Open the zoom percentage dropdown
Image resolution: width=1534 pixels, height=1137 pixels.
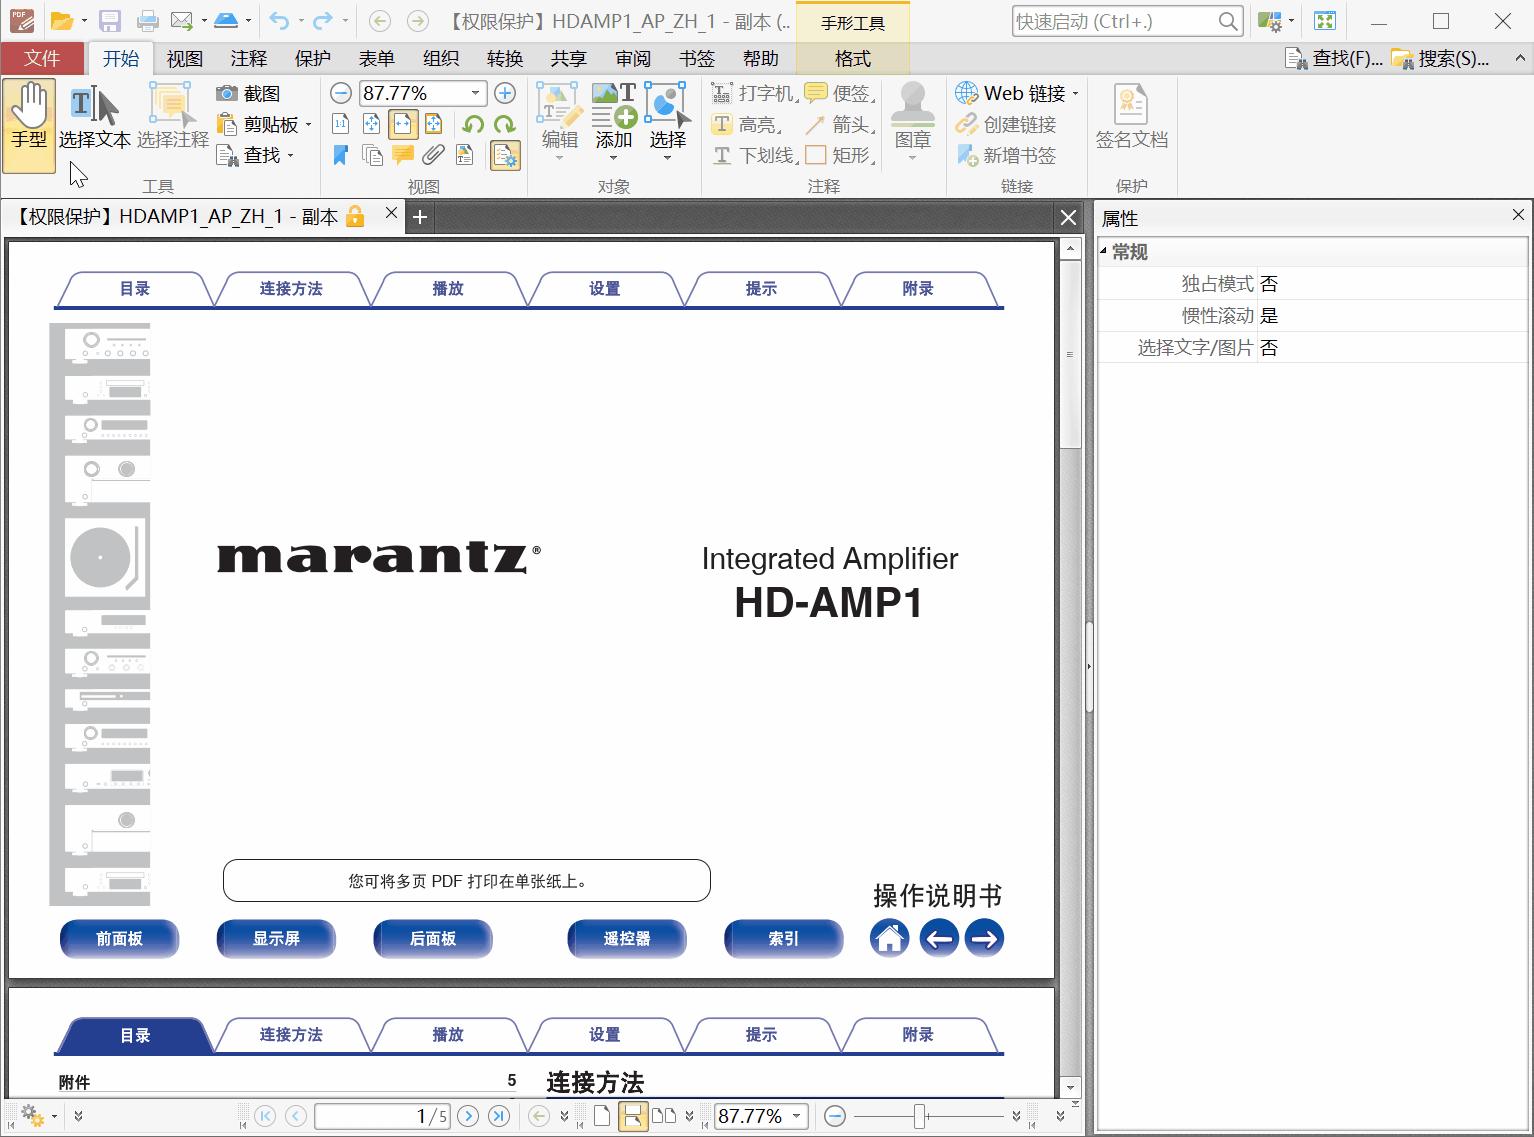point(474,93)
